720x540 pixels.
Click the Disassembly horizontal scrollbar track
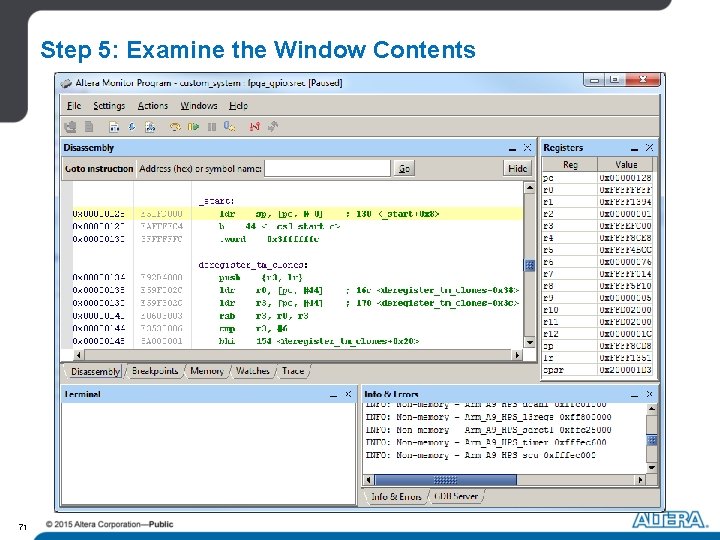point(298,355)
